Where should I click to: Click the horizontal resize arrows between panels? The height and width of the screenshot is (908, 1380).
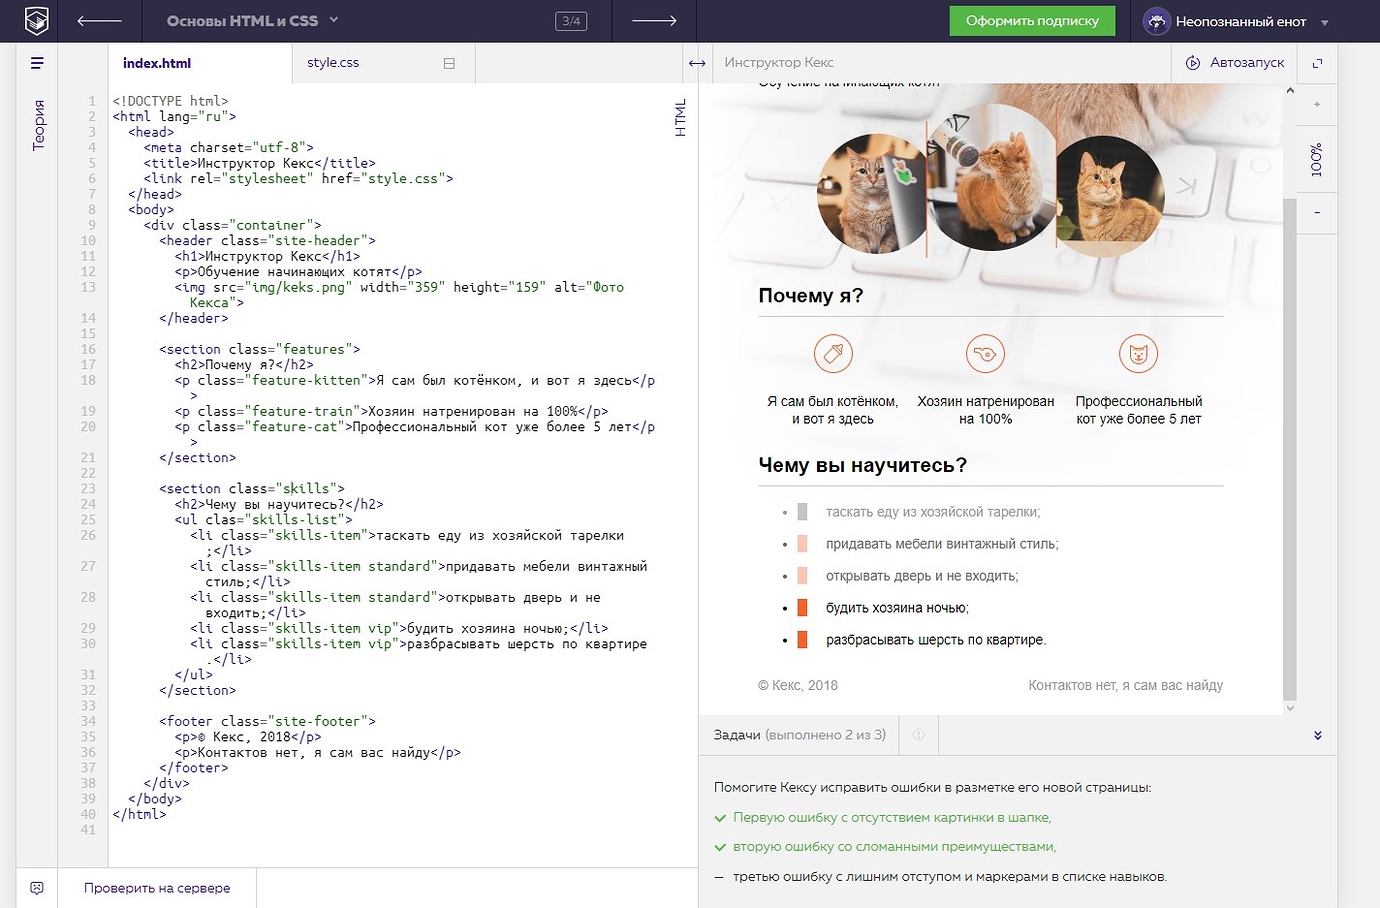pyautogui.click(x=697, y=63)
